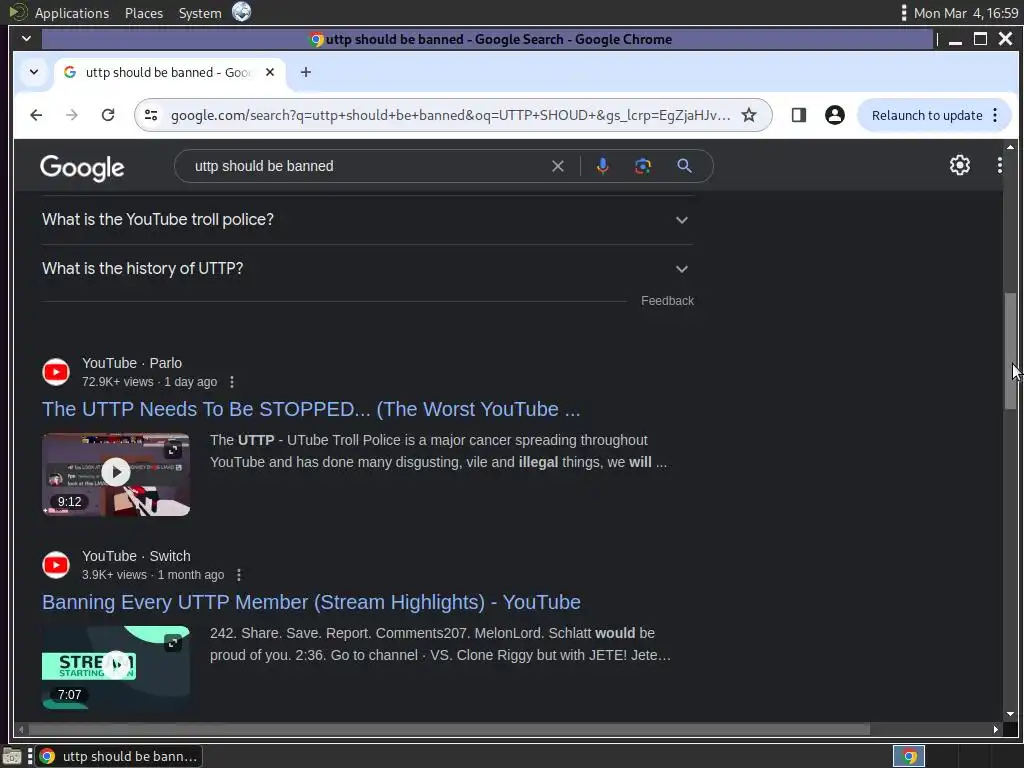Open the Applications menu

(x=72, y=13)
